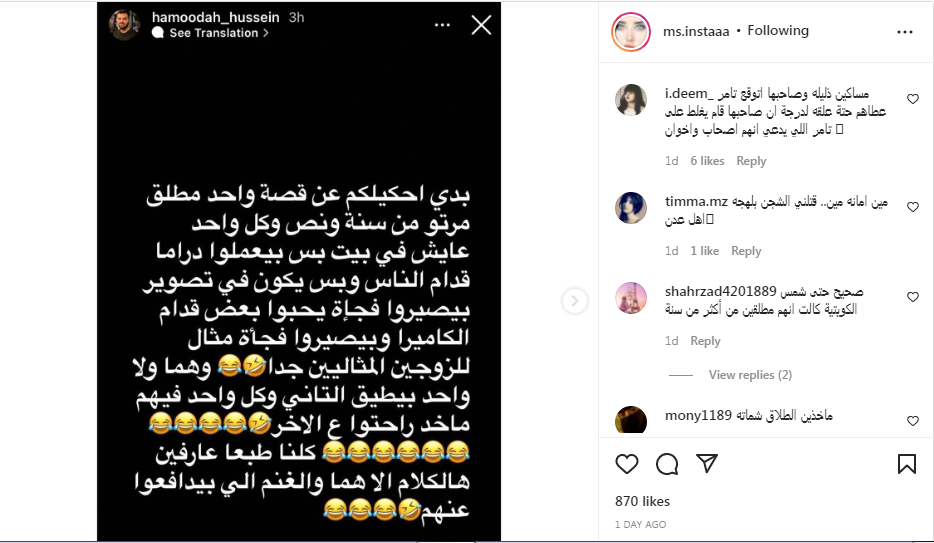
Task: Close the story with the X icon
Action: [x=481, y=25]
